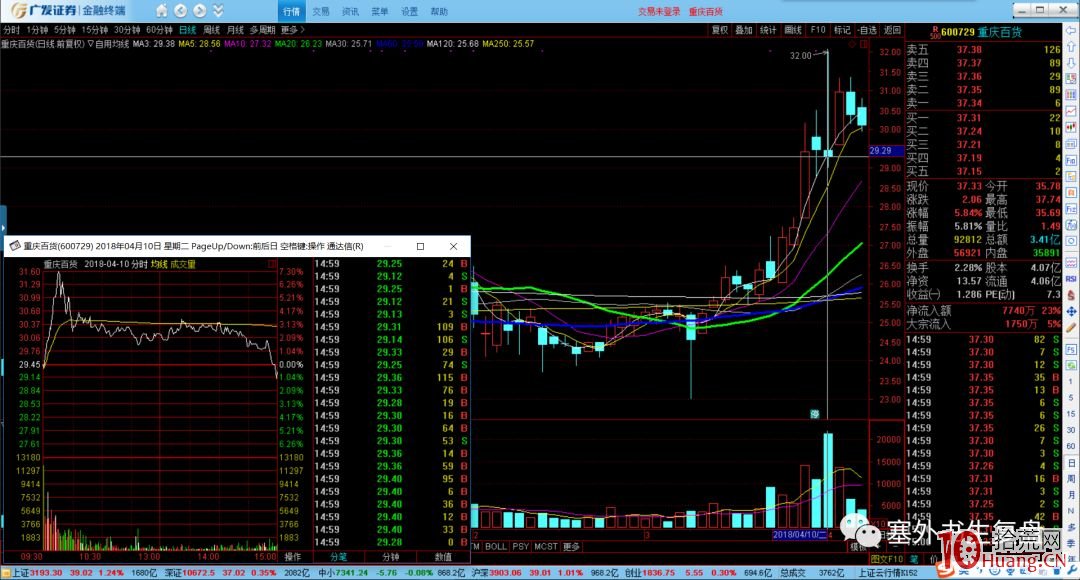Switch to 5分钟 chart period

pyautogui.click(x=65, y=30)
